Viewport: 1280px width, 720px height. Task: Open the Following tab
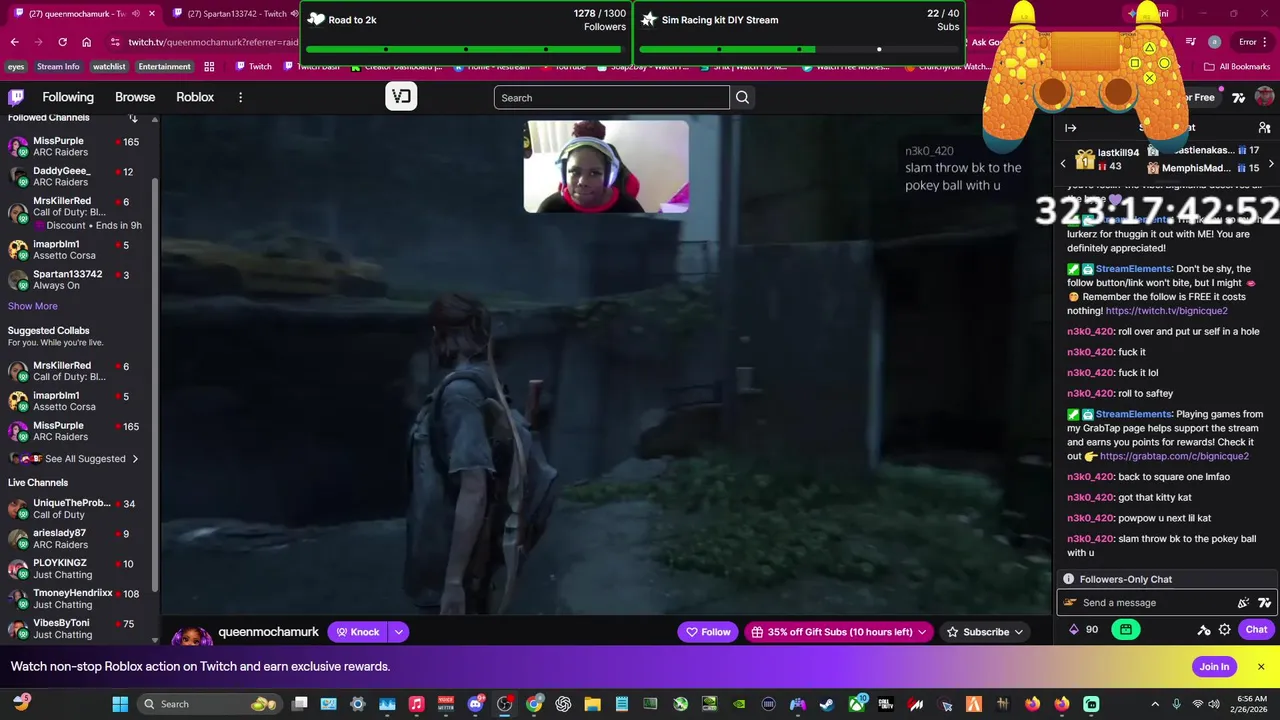click(x=68, y=97)
